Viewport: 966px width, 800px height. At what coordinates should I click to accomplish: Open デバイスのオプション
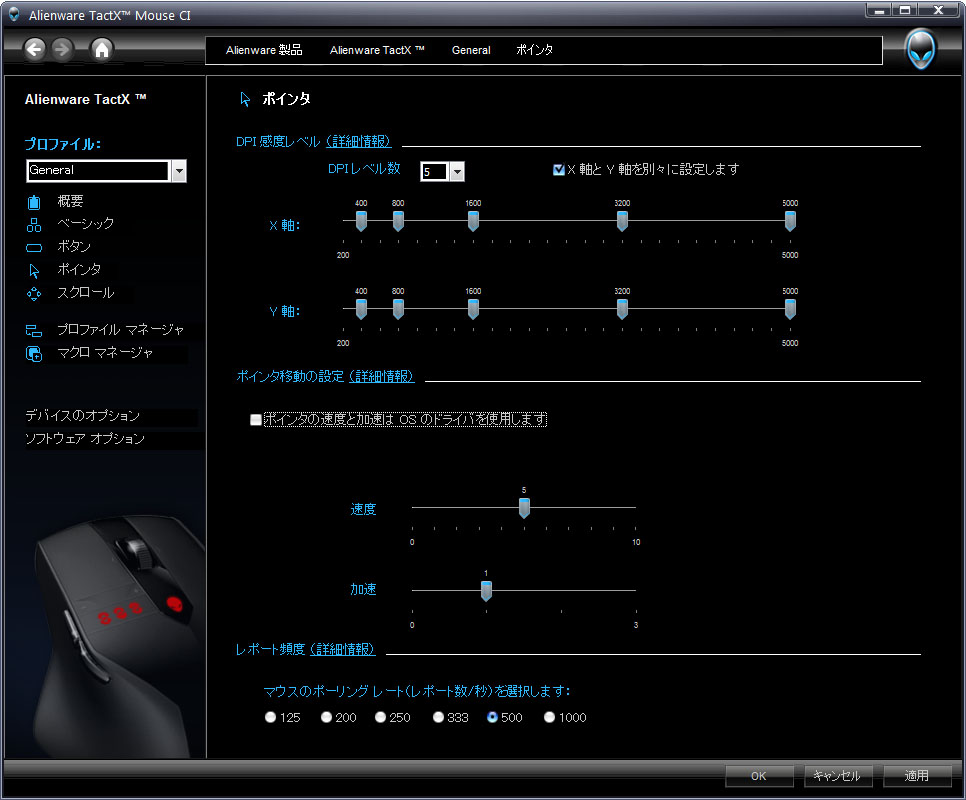point(83,416)
